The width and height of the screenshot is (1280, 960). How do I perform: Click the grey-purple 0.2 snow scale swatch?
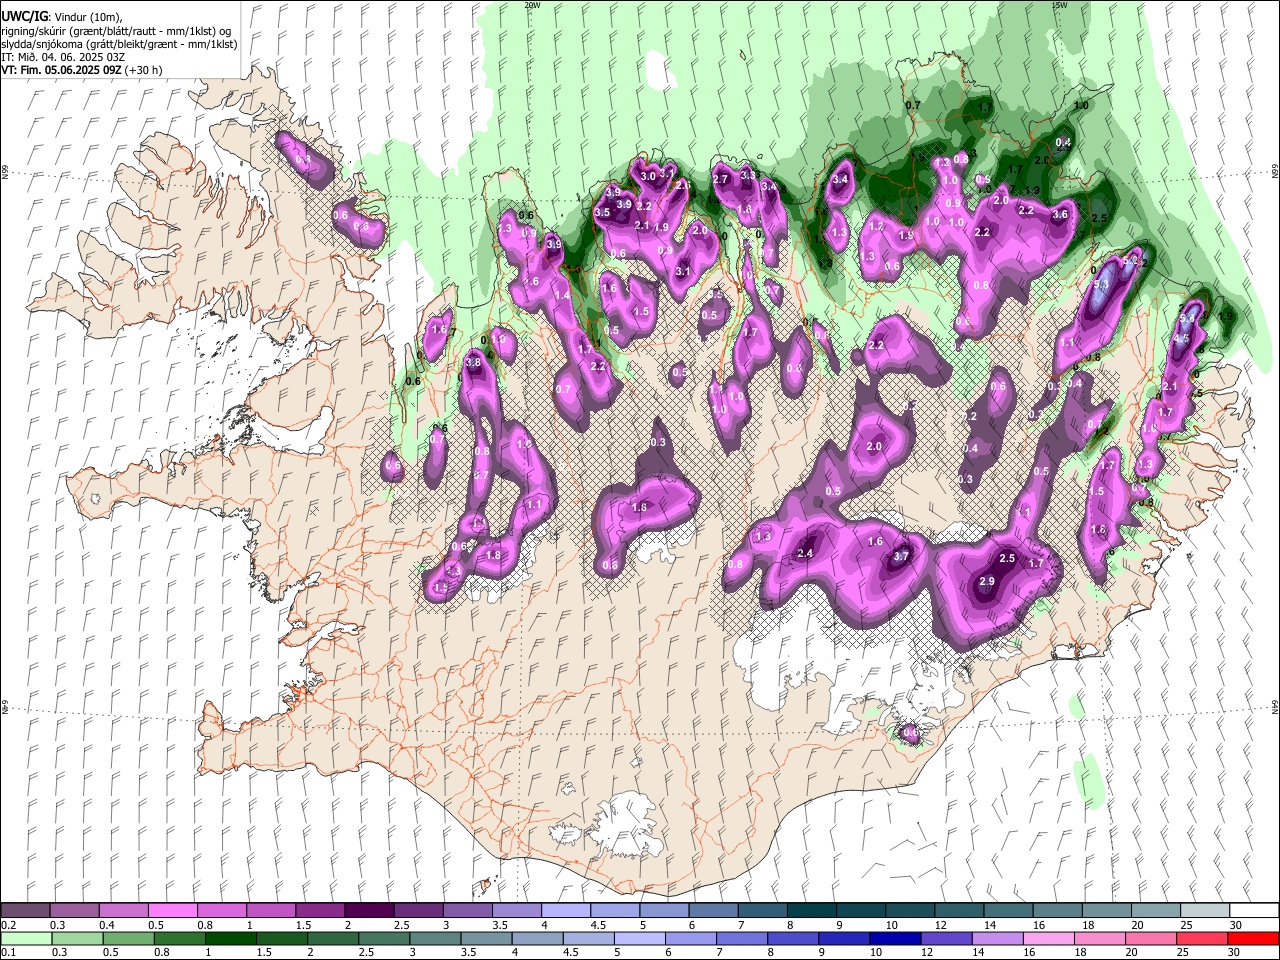pyautogui.click(x=25, y=910)
